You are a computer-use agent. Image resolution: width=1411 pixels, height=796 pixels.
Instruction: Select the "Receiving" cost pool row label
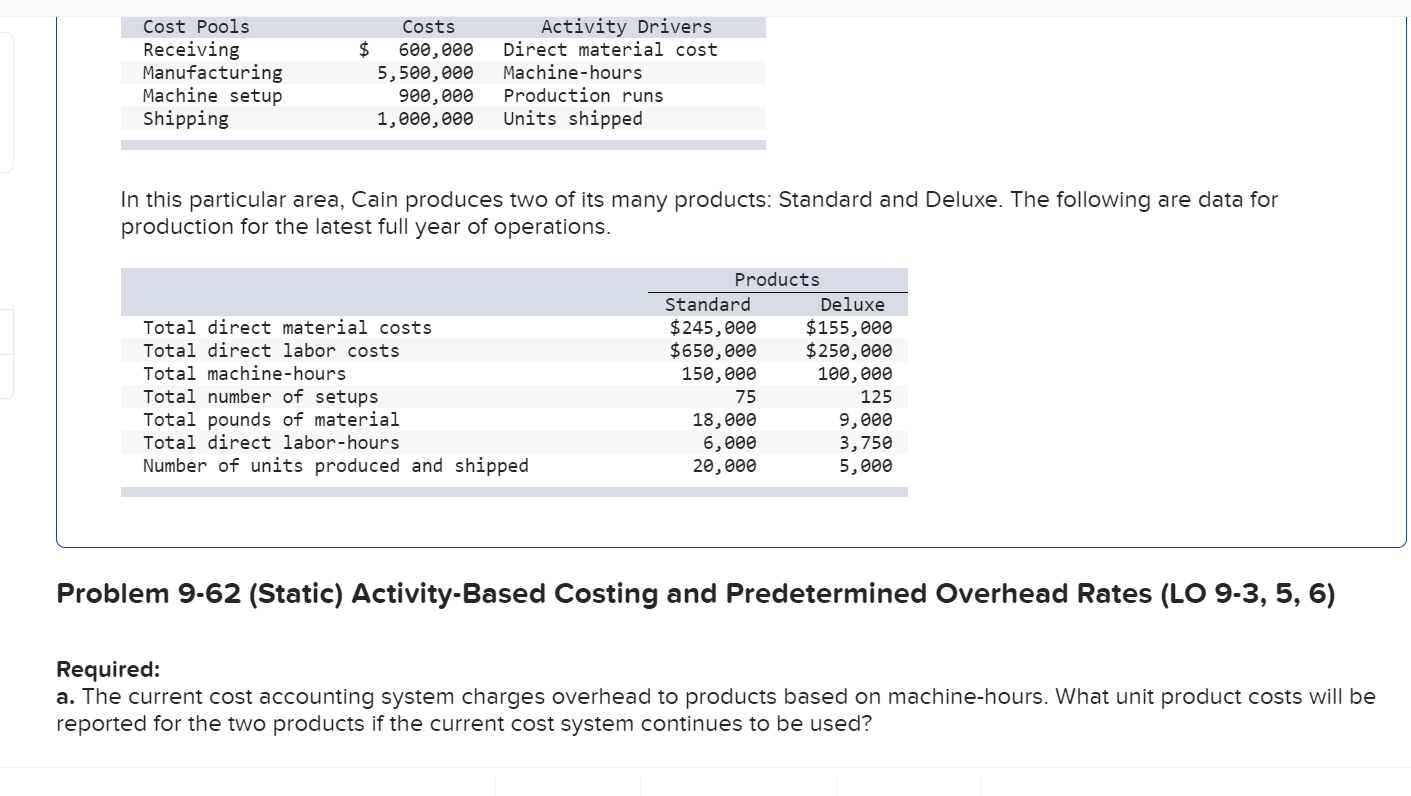pyautogui.click(x=191, y=50)
